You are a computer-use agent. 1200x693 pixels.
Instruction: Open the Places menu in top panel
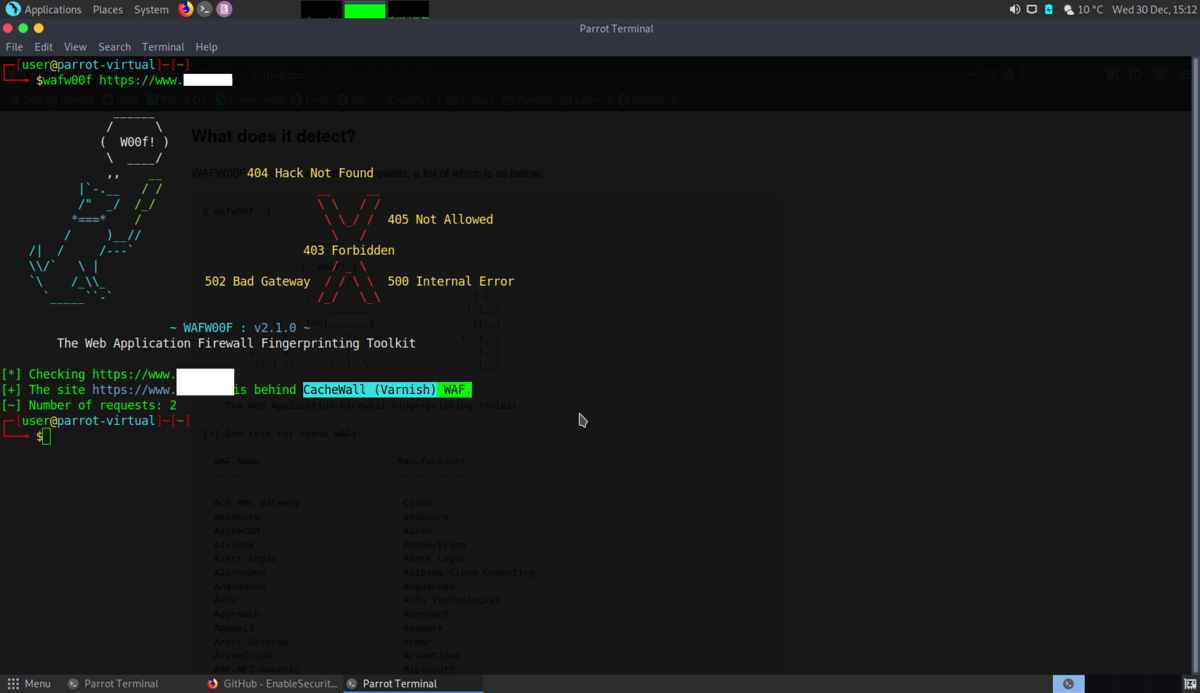tap(107, 9)
